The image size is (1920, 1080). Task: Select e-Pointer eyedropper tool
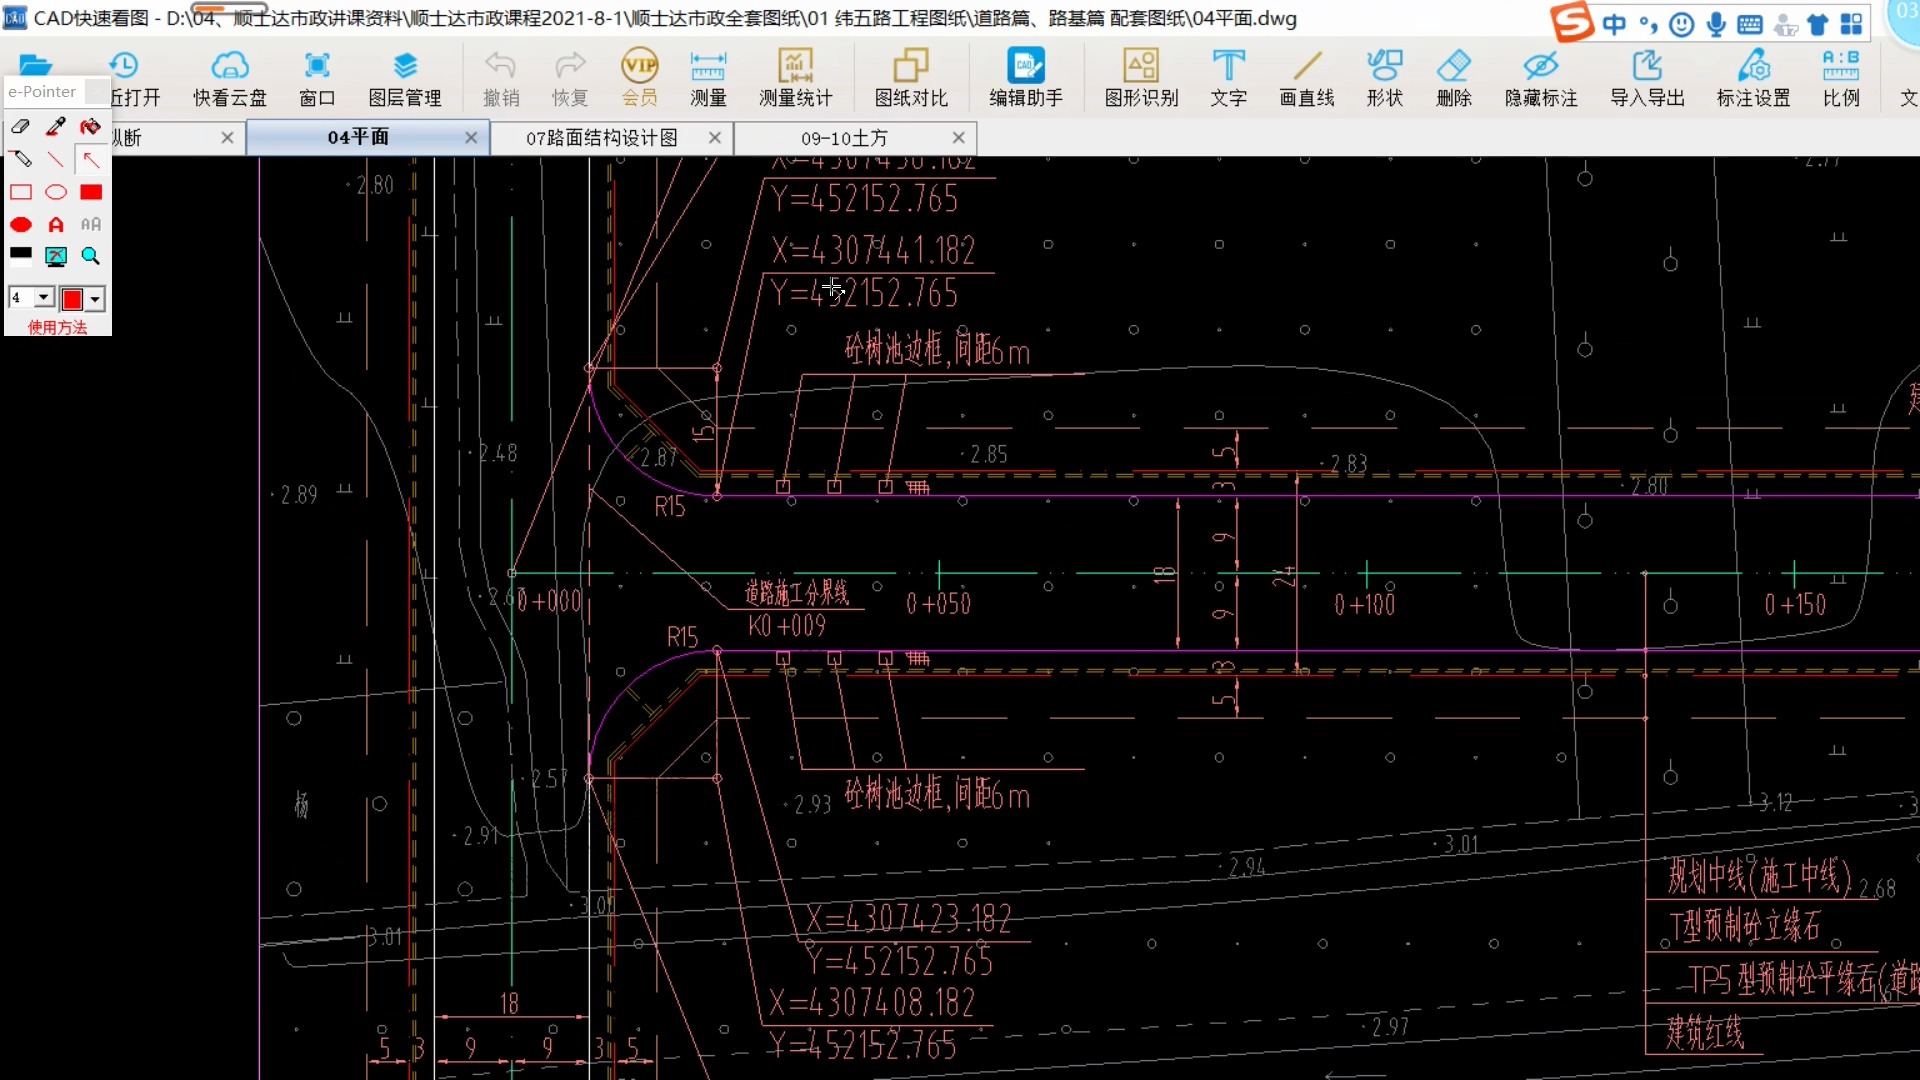56,127
